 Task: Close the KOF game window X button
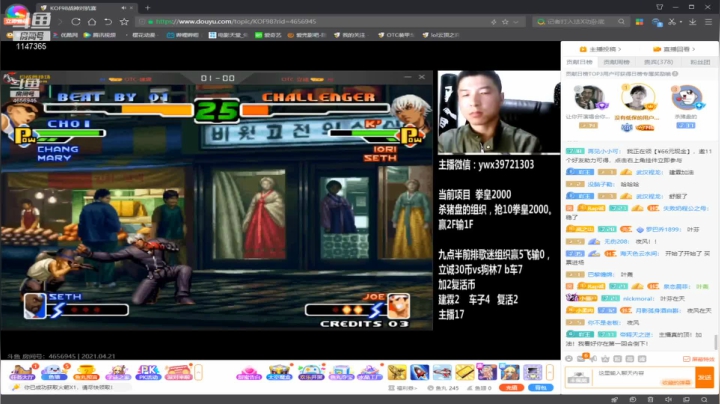(422, 77)
